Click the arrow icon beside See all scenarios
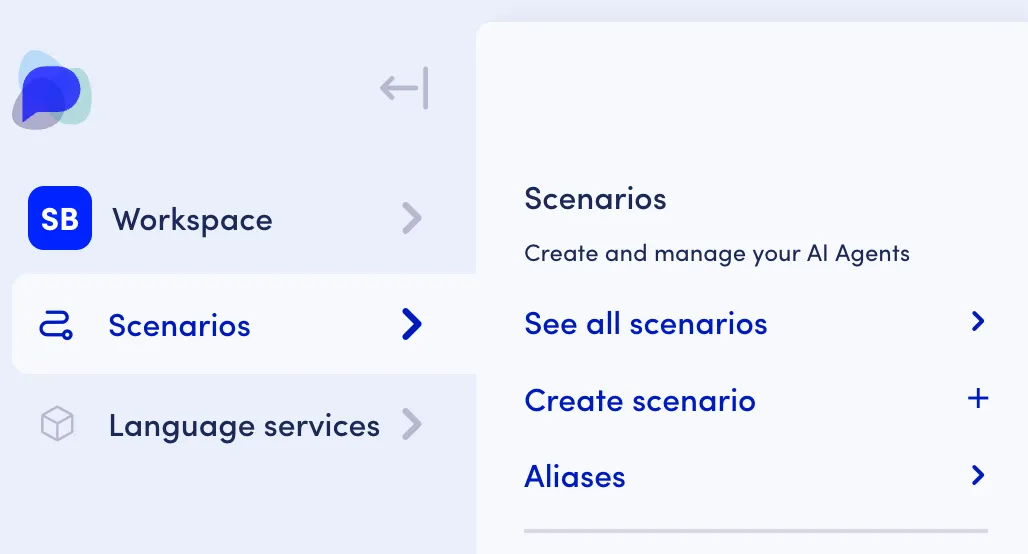 point(978,321)
